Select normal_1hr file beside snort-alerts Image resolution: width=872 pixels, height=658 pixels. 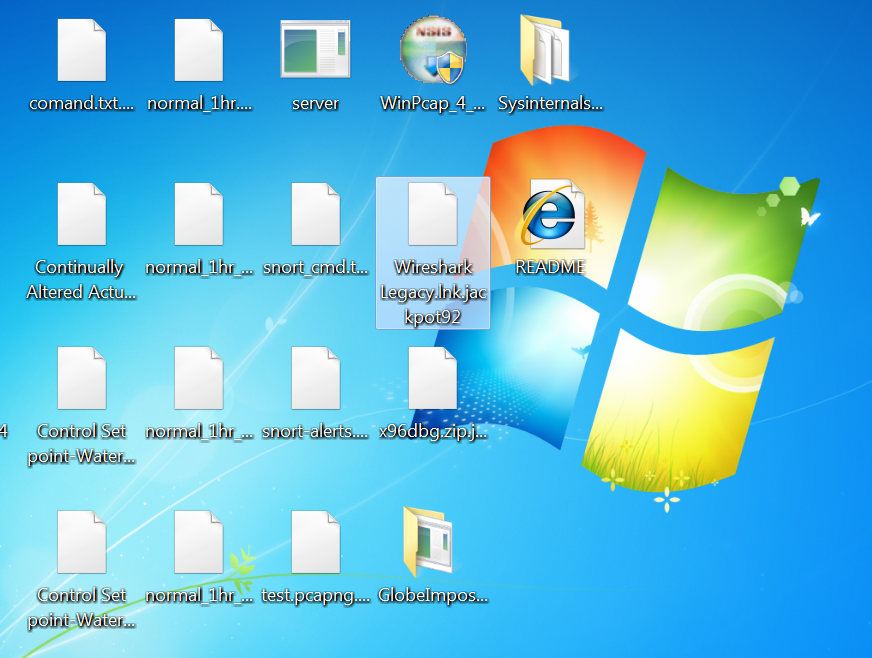point(198,378)
